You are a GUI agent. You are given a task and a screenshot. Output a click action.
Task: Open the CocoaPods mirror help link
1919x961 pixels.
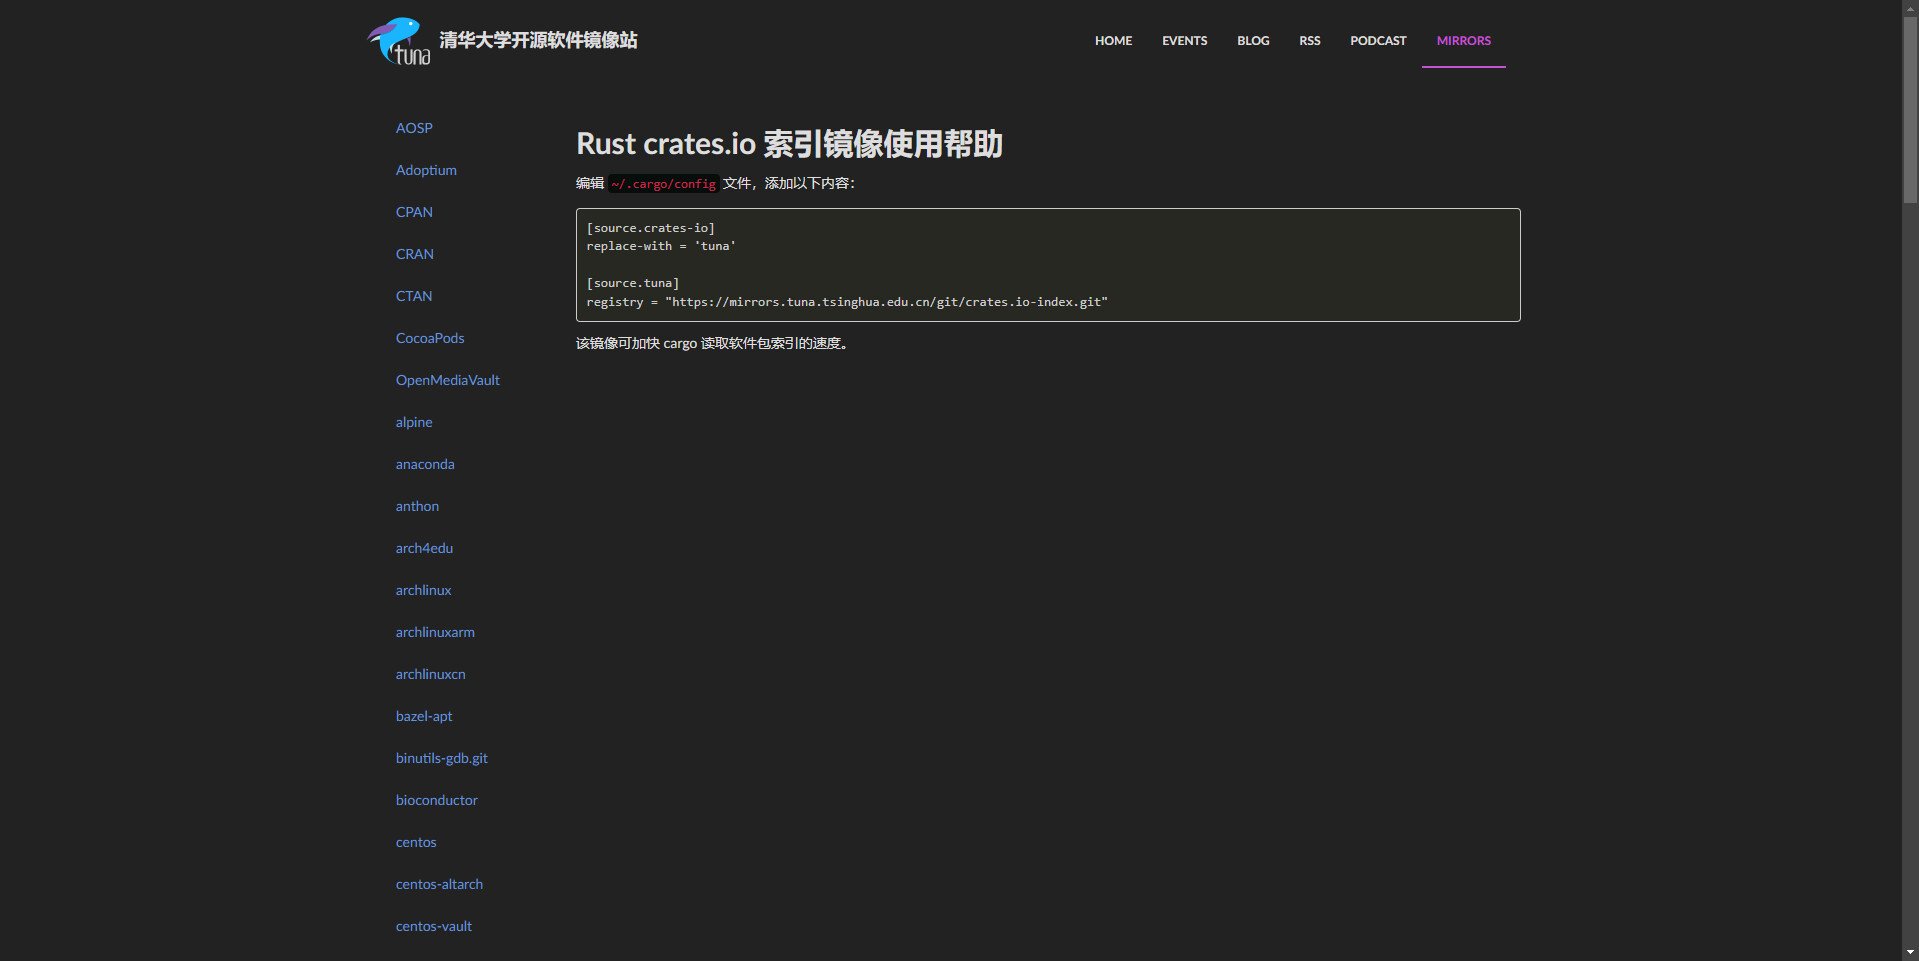[430, 338]
